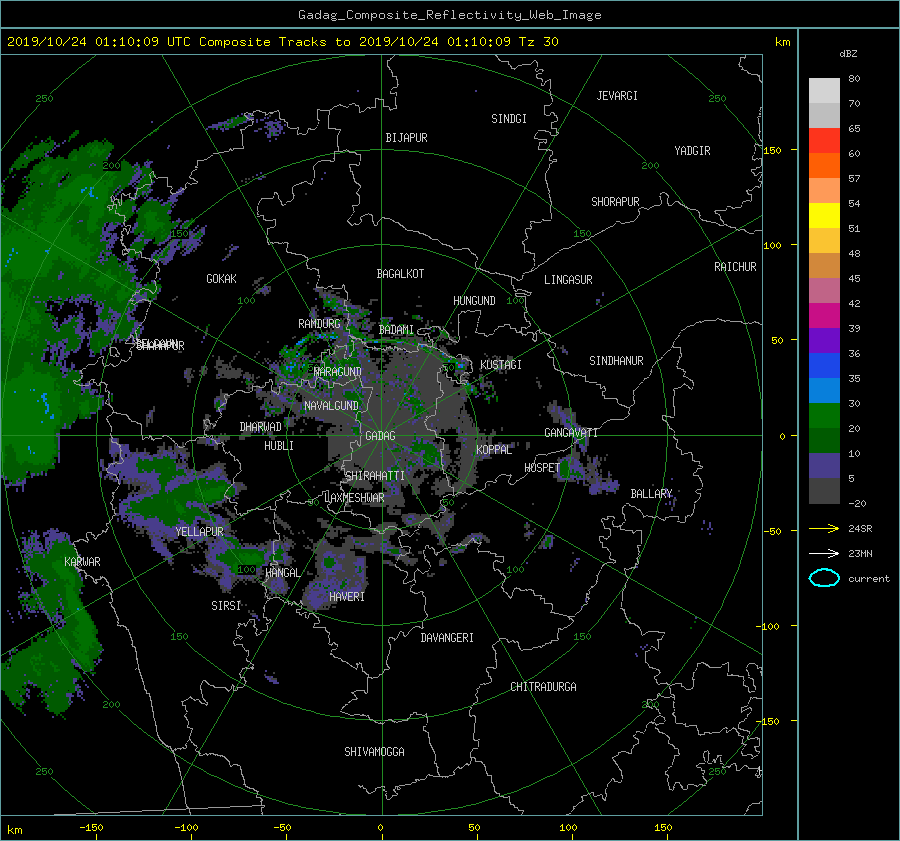The width and height of the screenshot is (900, 841).
Task: Click the DAVANGERI city label
Action: tap(447, 638)
